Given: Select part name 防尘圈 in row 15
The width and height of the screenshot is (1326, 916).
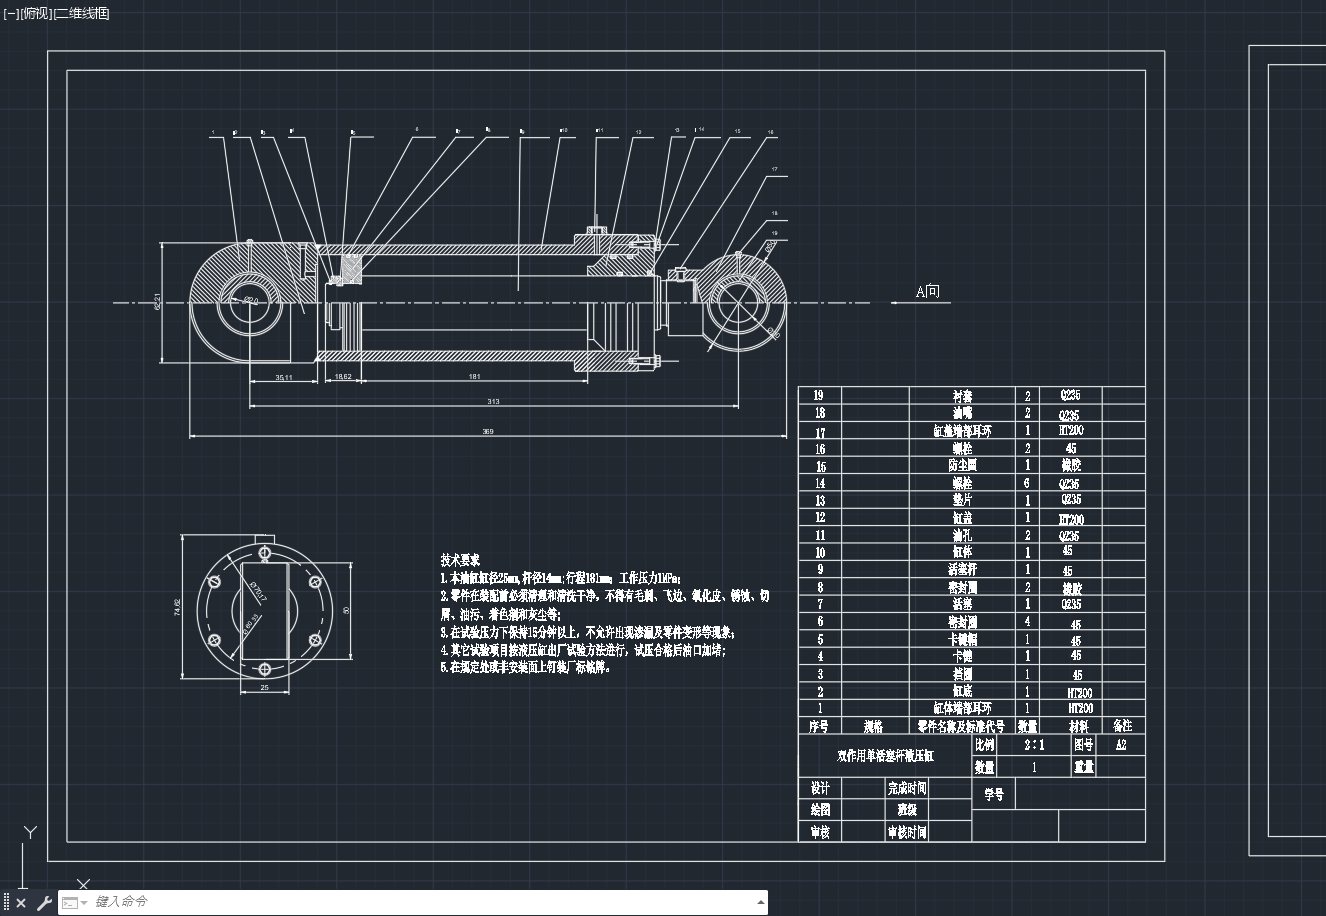Looking at the screenshot, I should click(x=962, y=465).
